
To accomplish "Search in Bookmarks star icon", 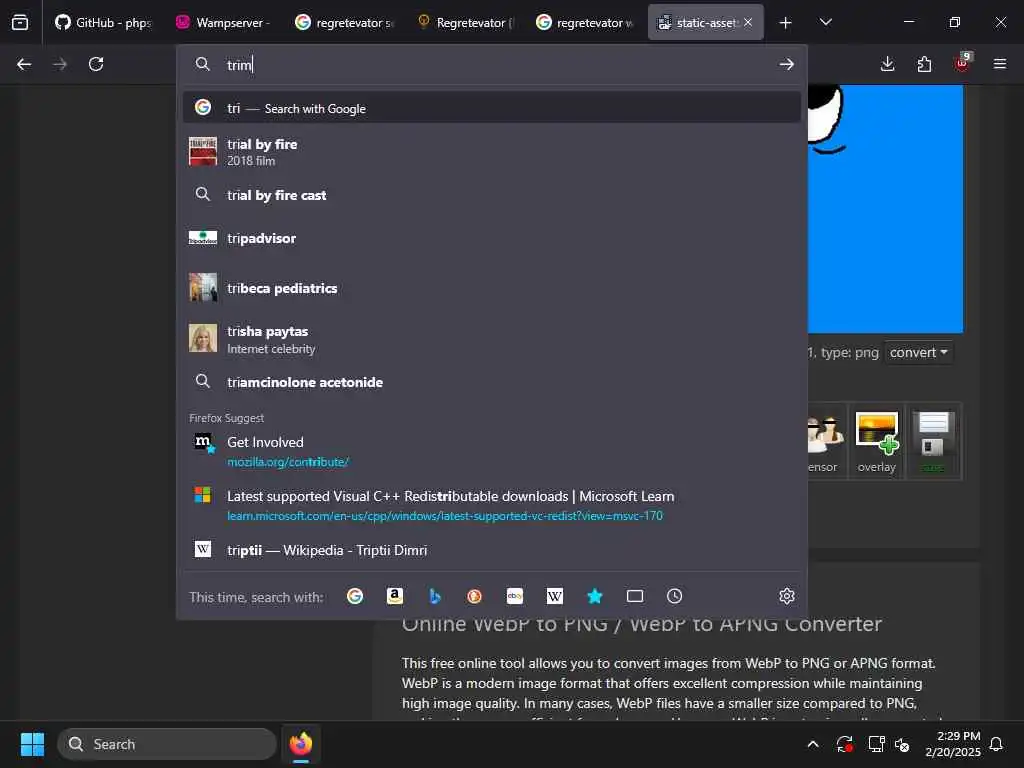I will tap(594, 596).
